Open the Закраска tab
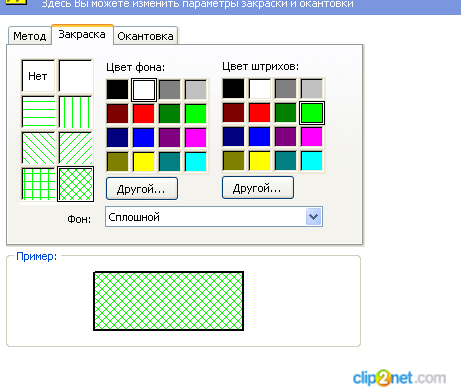Screen dimensions: 461x389 [82, 34]
